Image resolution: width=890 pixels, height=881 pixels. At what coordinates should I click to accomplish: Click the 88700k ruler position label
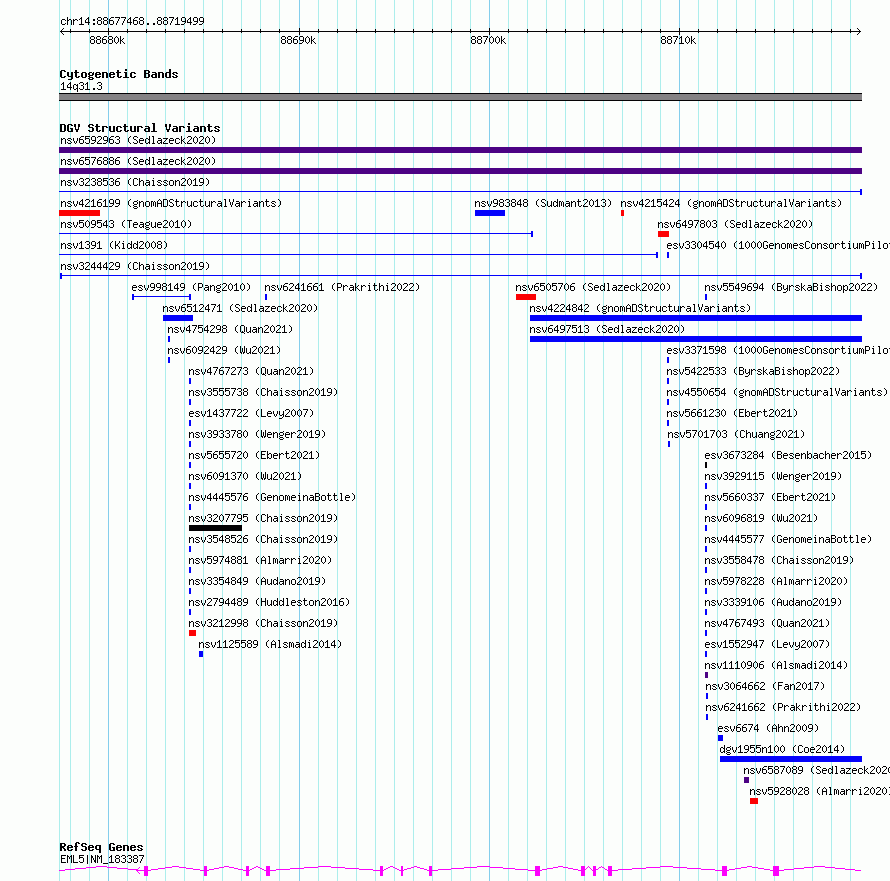coord(488,40)
